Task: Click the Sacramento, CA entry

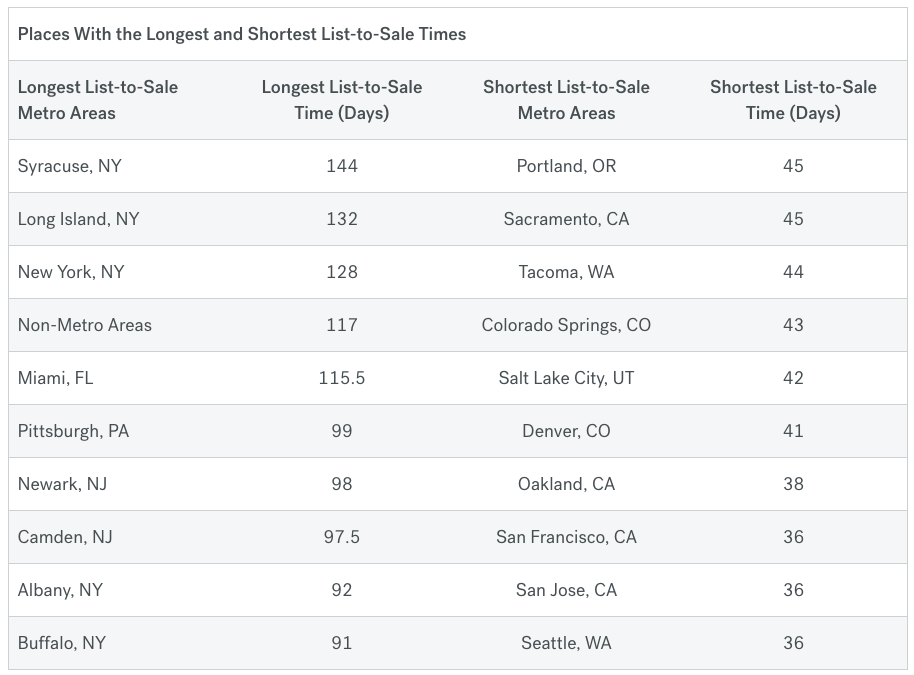Action: 566,219
